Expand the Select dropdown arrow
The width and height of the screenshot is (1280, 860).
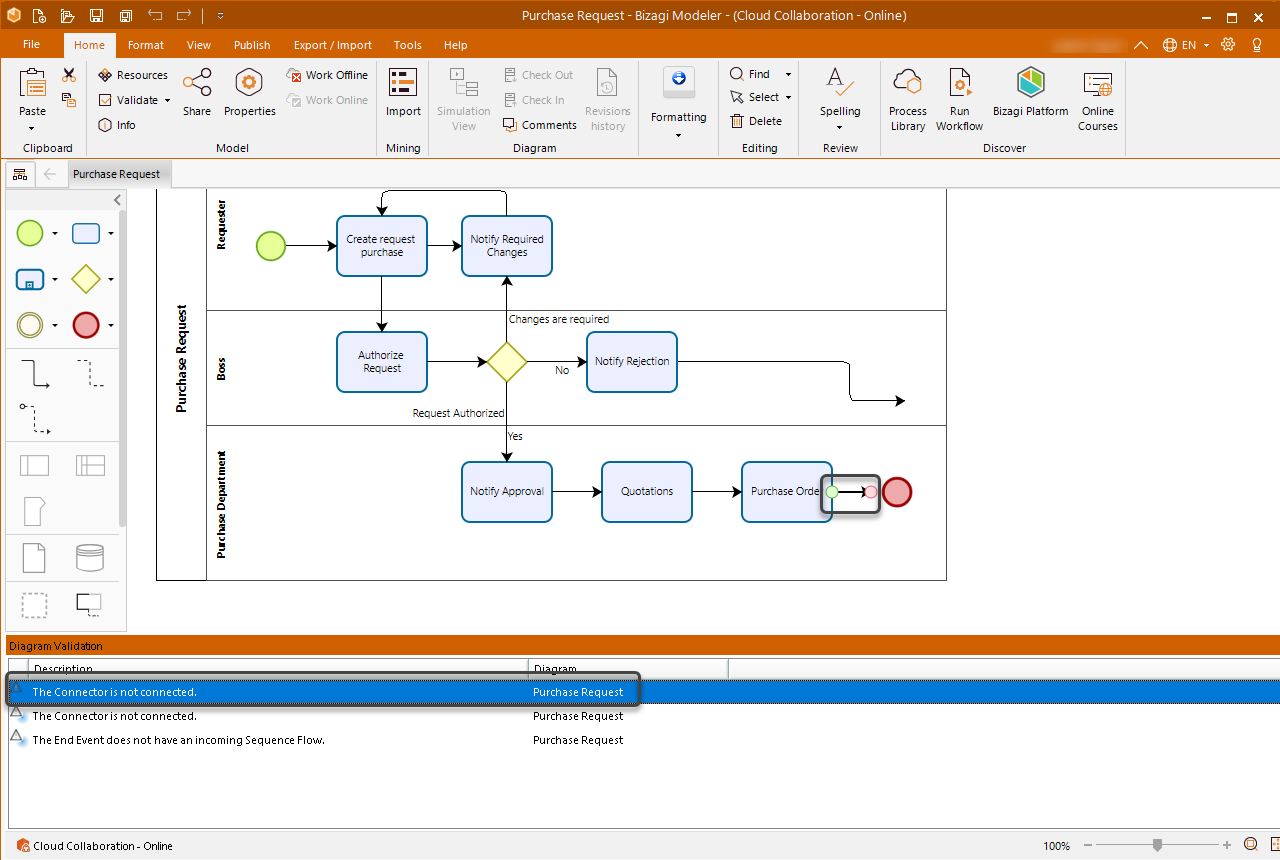tap(788, 97)
